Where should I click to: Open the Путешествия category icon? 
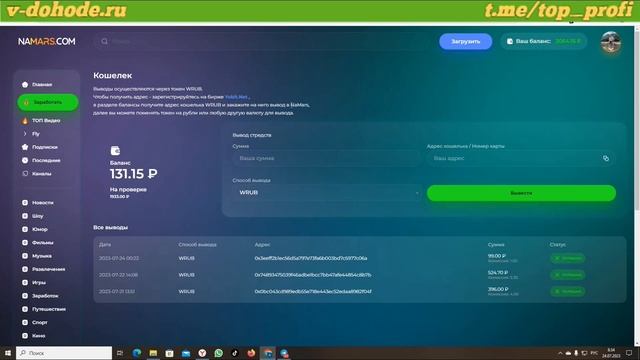25,309
